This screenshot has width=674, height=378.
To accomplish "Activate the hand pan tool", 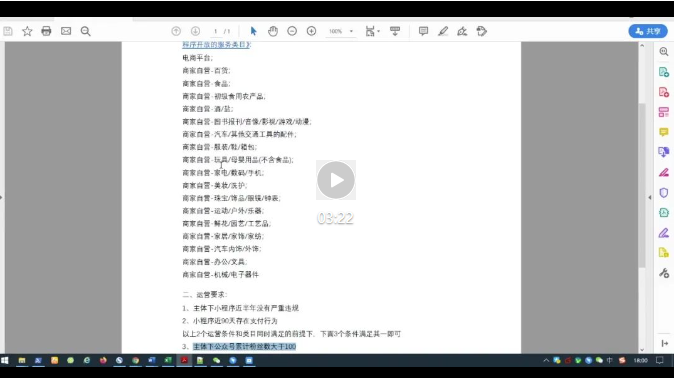I will (273, 31).
